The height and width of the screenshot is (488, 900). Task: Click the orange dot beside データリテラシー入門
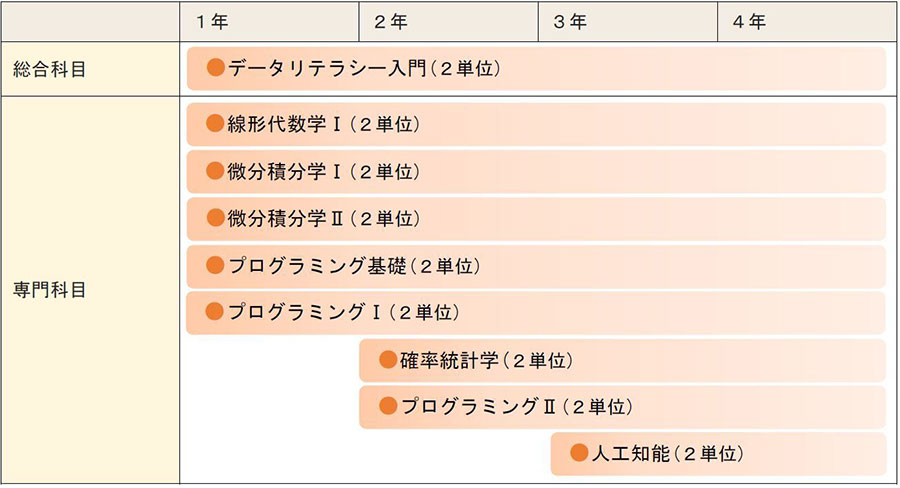[215, 68]
